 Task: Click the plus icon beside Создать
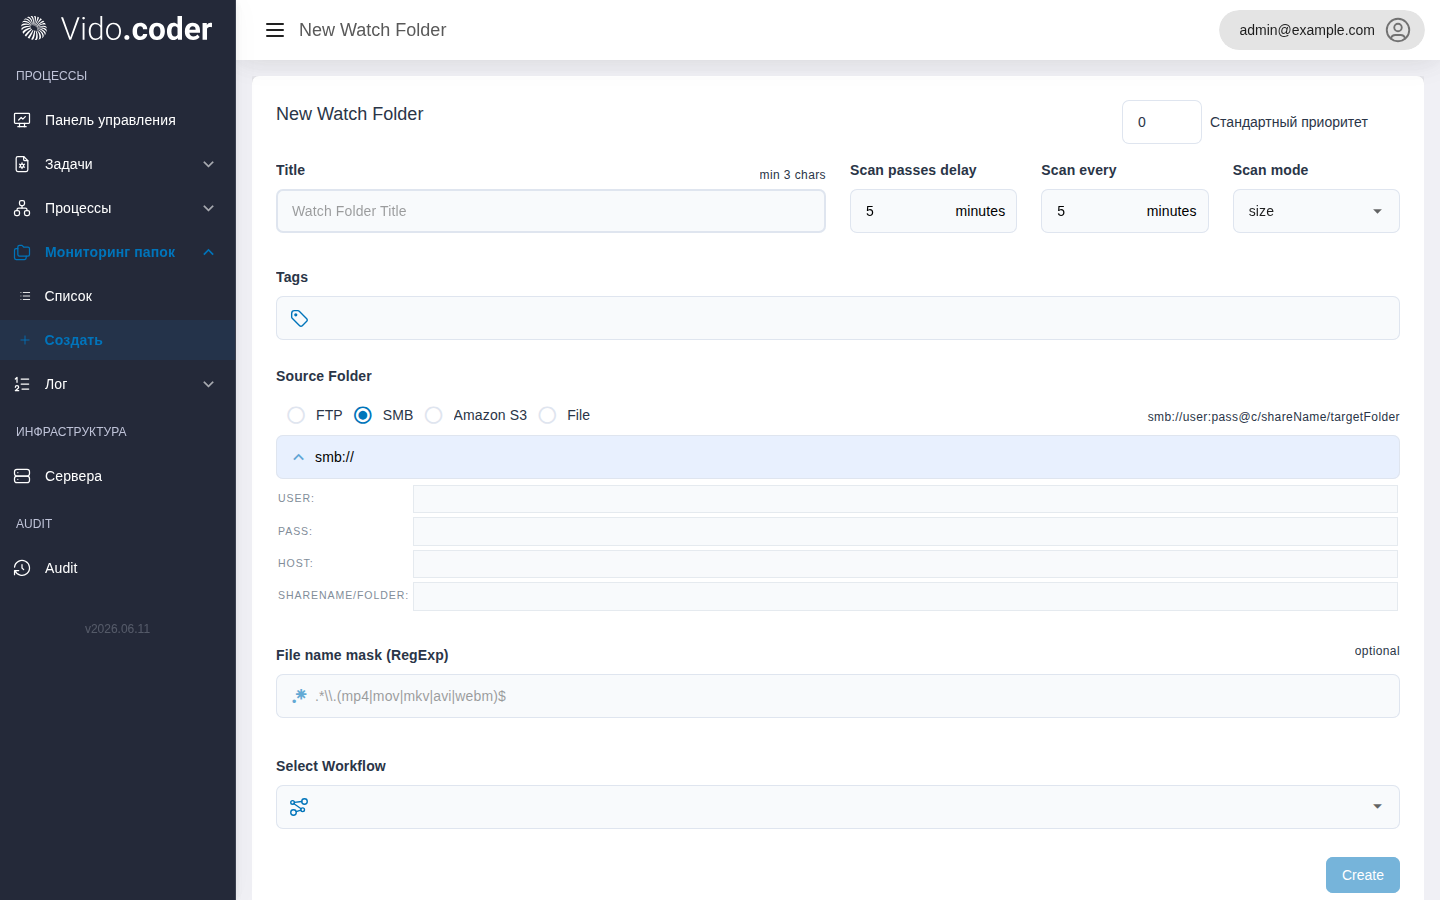point(25,340)
